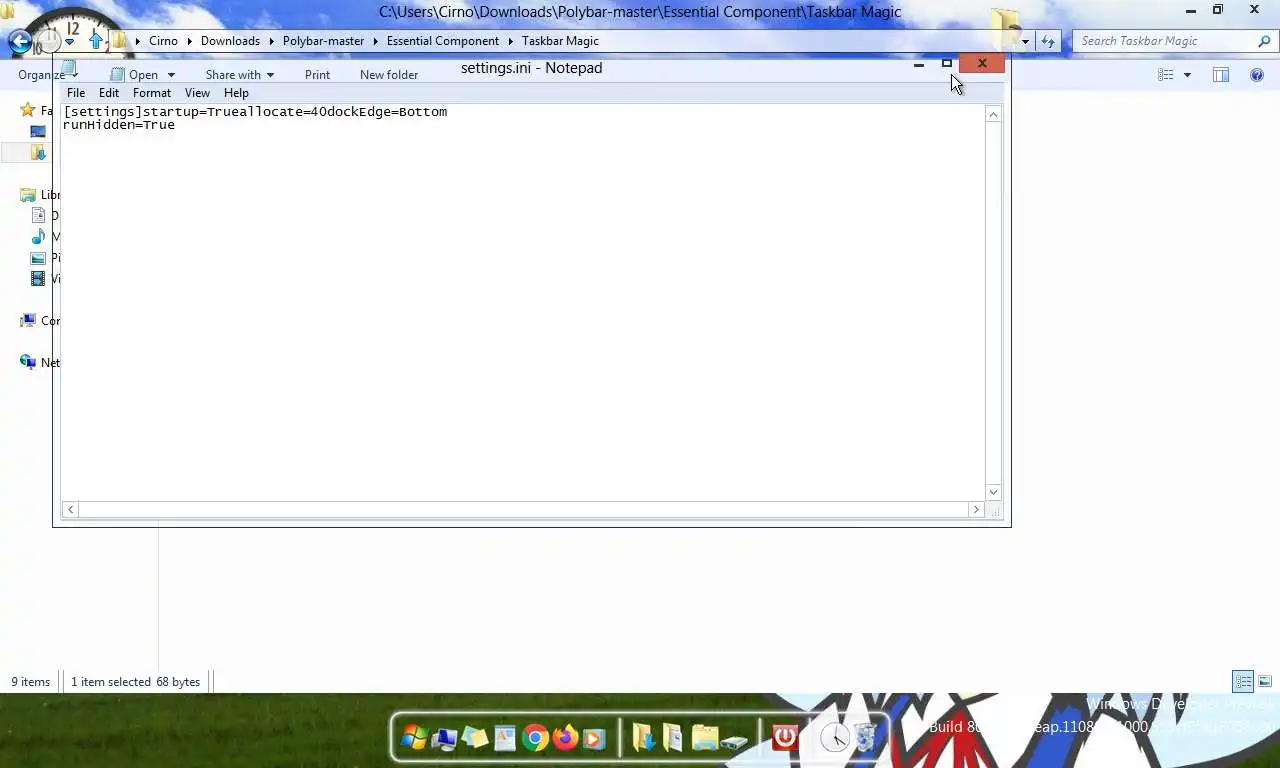Viewport: 1280px width, 768px height.
Task: Launch Firefox from the dock
Action: [565, 738]
